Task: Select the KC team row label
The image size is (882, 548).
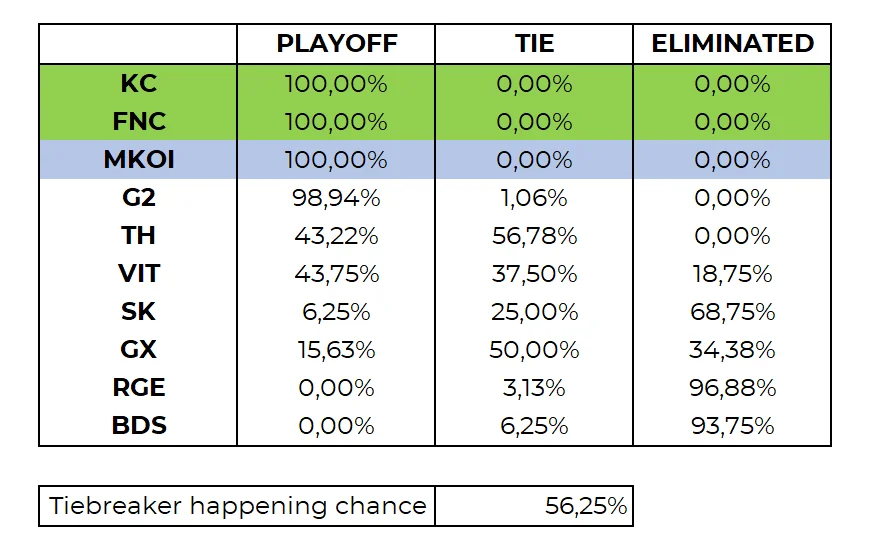Action: [x=138, y=84]
